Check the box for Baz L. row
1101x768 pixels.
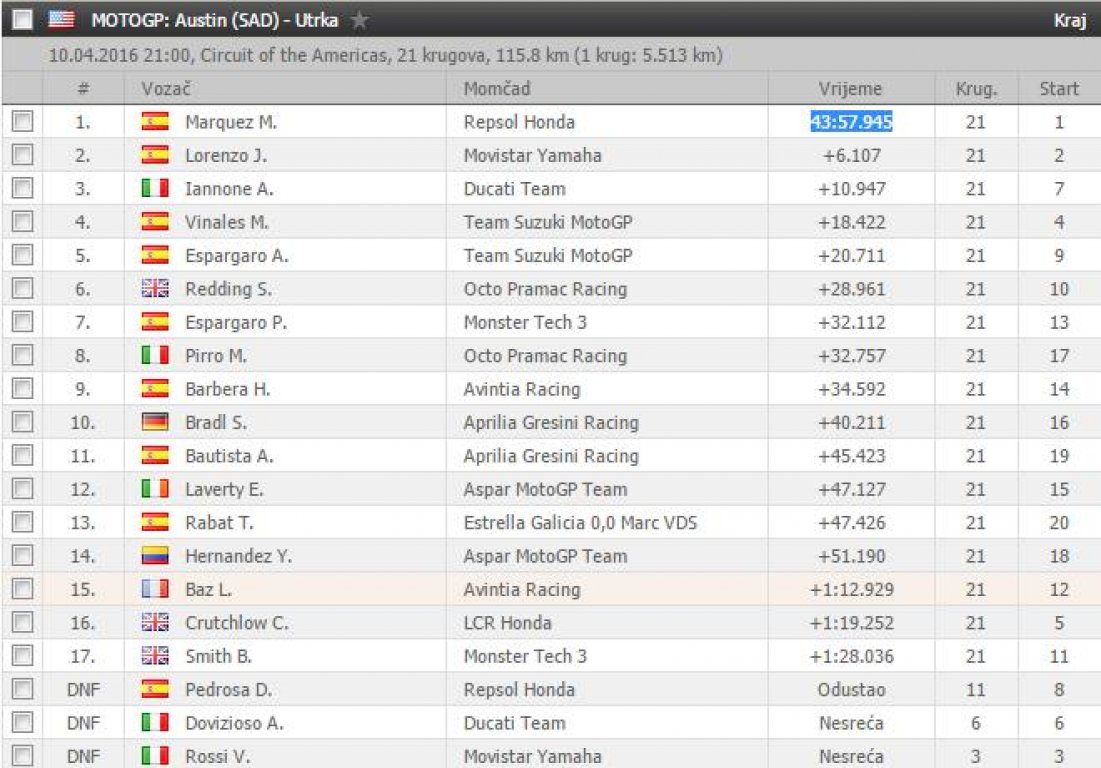22,589
